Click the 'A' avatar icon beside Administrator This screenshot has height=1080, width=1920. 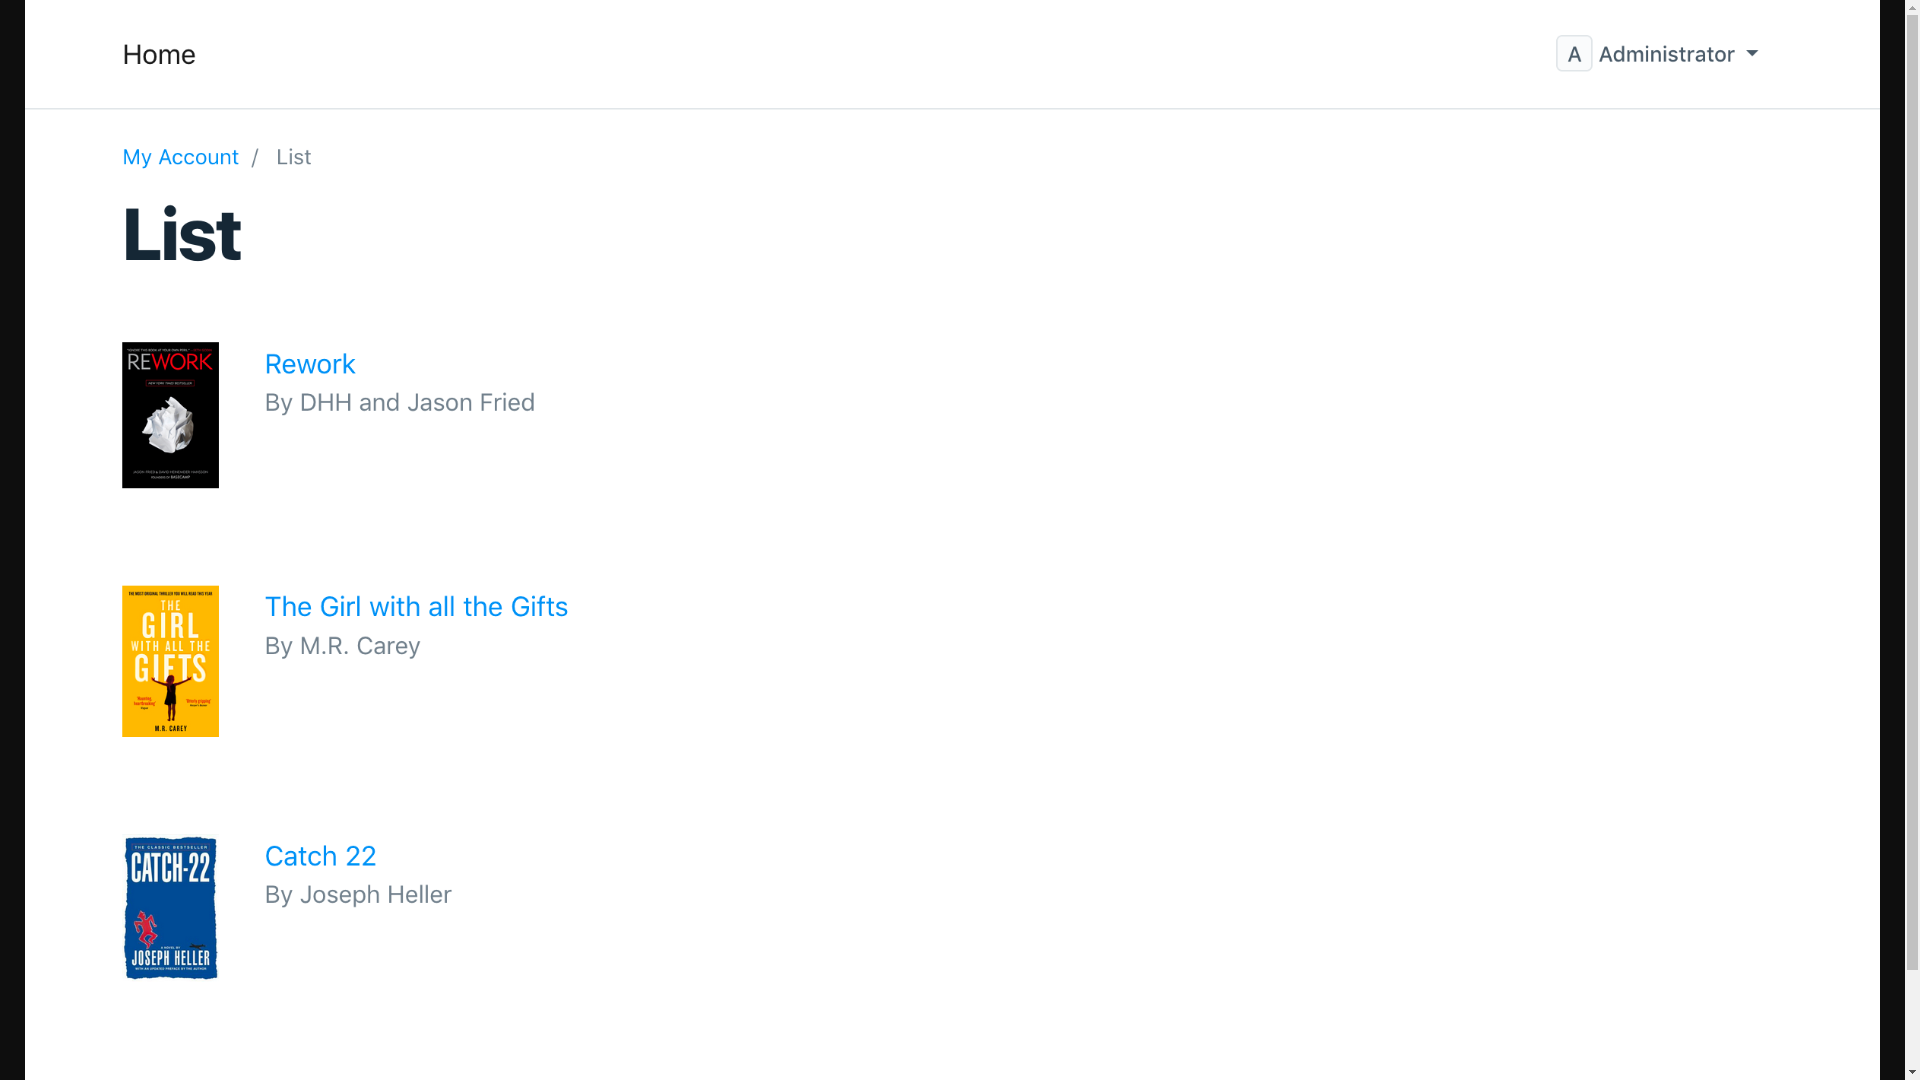point(1573,54)
